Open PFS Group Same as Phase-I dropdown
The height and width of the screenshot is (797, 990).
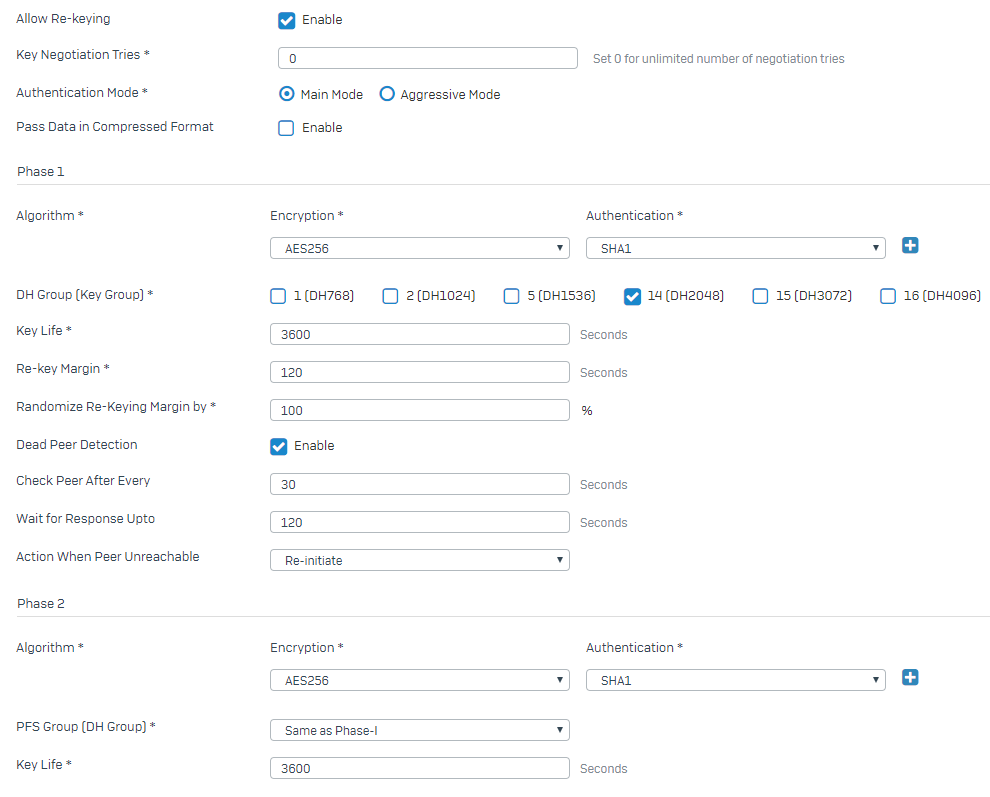[x=420, y=730]
